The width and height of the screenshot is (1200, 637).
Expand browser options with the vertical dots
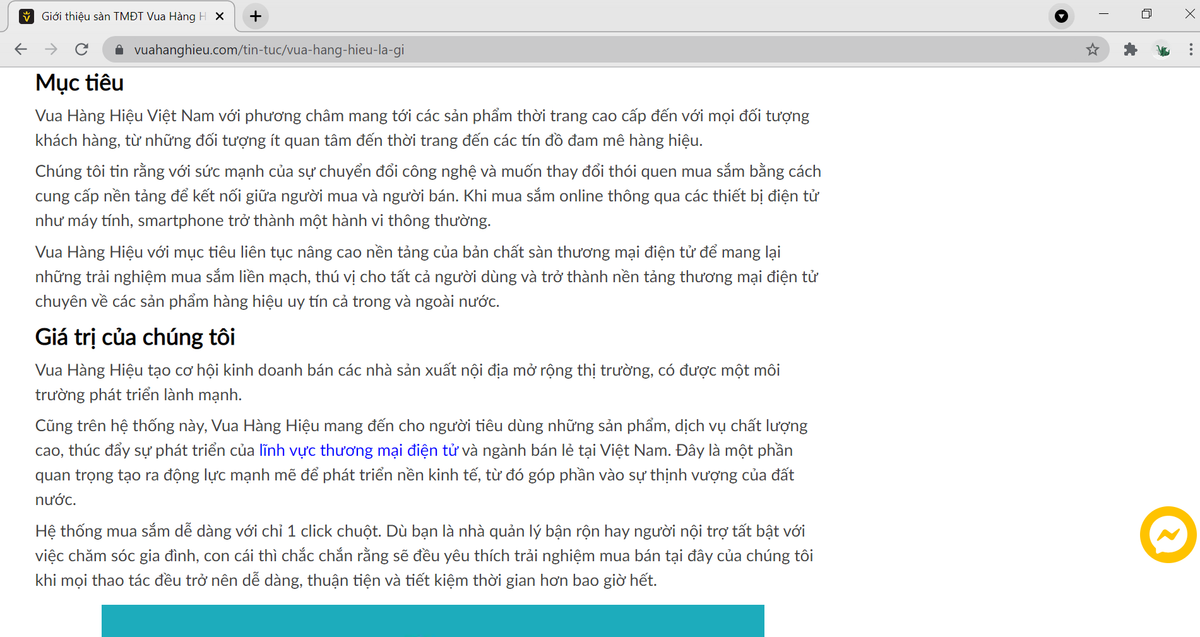tap(1191, 48)
